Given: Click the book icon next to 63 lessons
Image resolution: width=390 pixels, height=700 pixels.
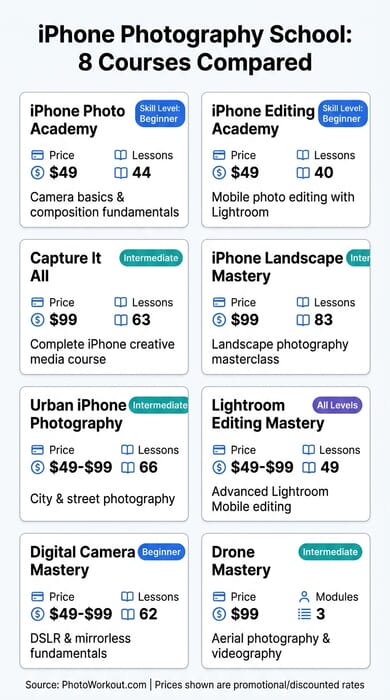Looking at the screenshot, I should point(121,320).
